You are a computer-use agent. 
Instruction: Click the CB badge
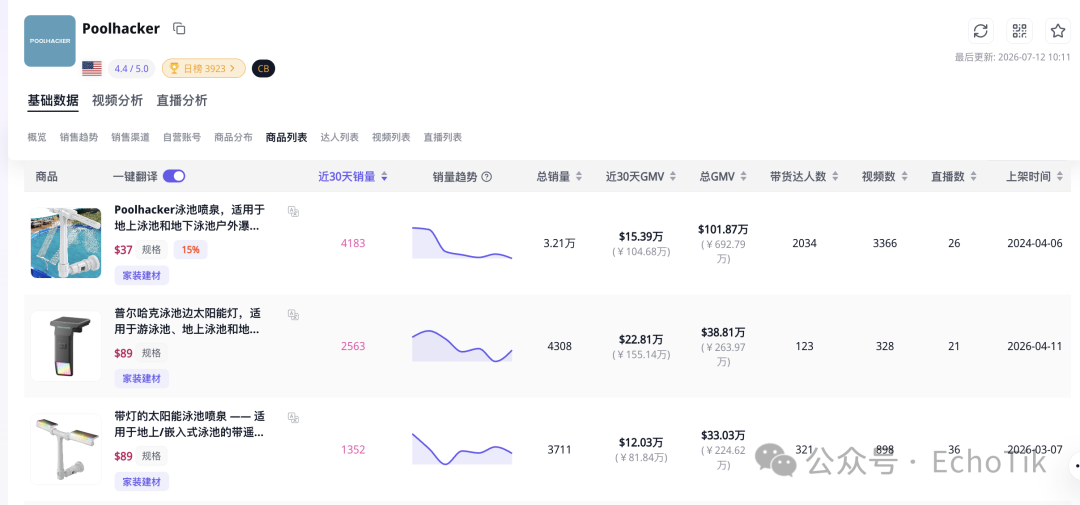[x=263, y=68]
